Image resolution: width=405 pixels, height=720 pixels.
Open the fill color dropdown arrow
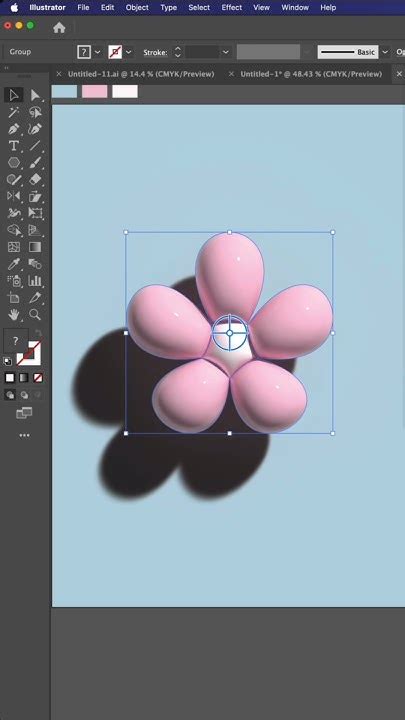[97, 52]
